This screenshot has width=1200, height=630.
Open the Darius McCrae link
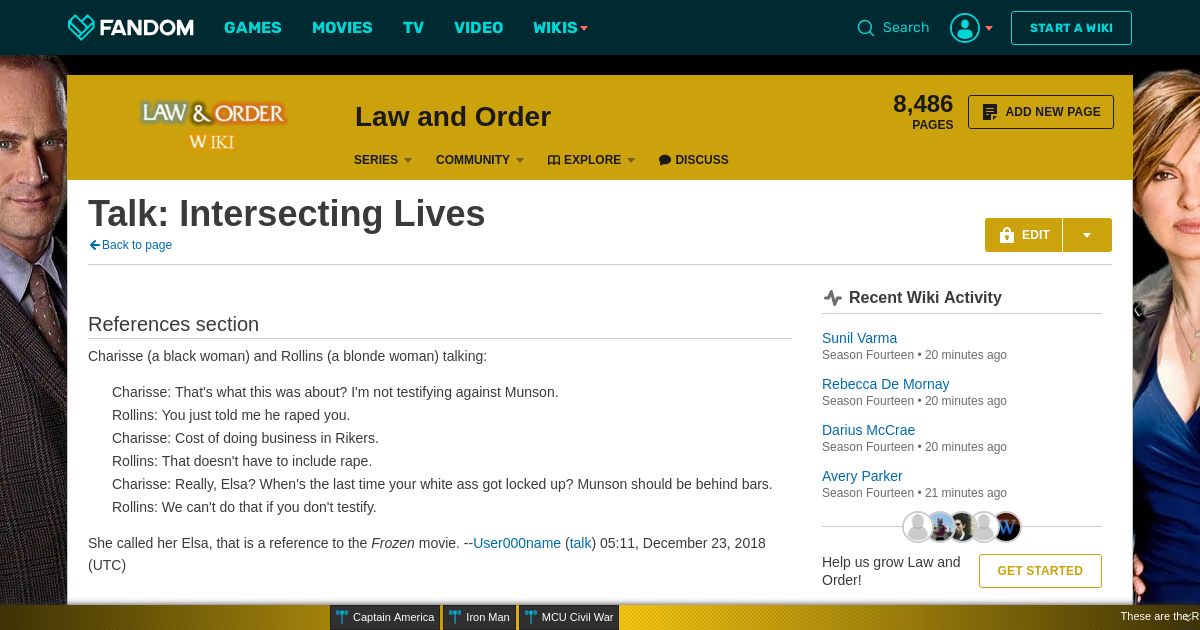tap(868, 430)
